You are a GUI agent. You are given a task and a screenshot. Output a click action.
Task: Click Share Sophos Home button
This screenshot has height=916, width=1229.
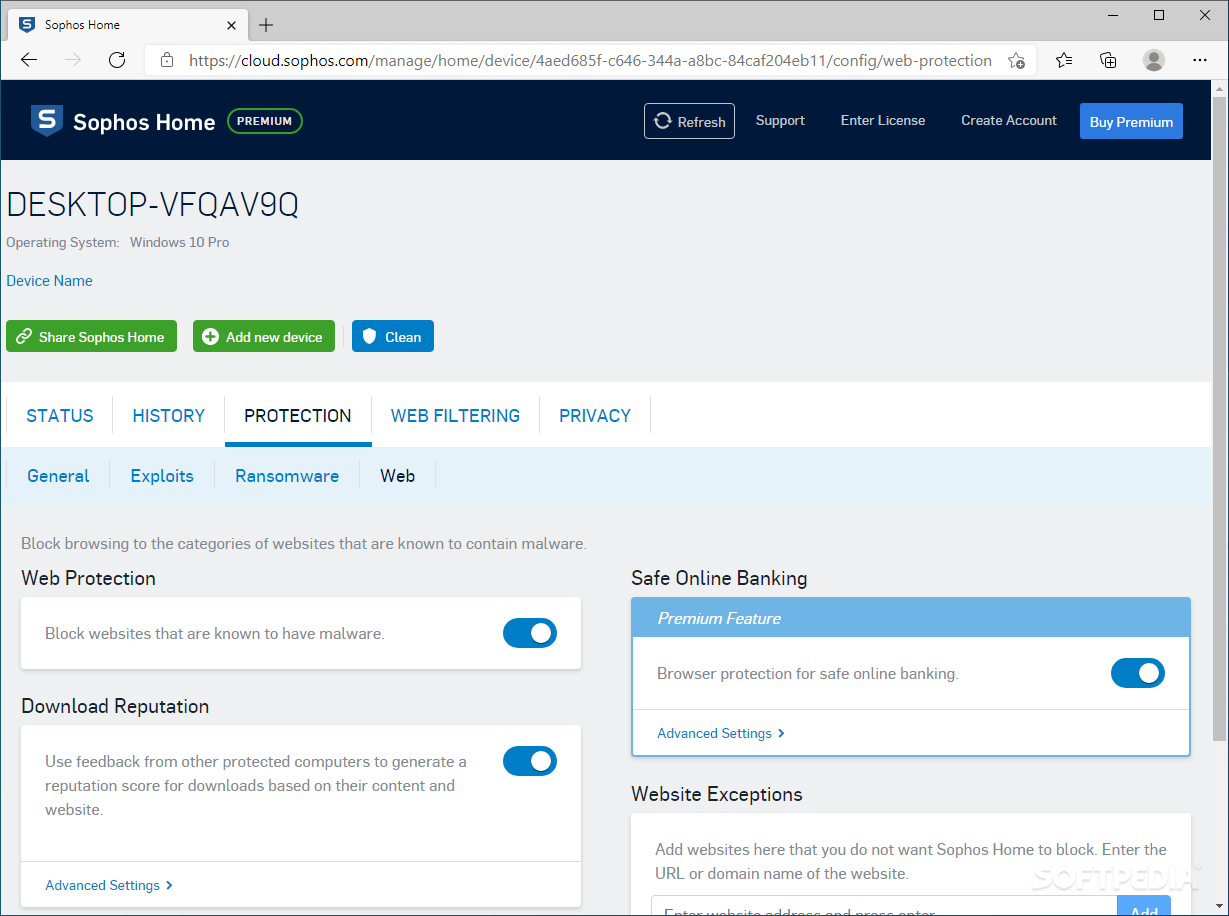click(91, 337)
